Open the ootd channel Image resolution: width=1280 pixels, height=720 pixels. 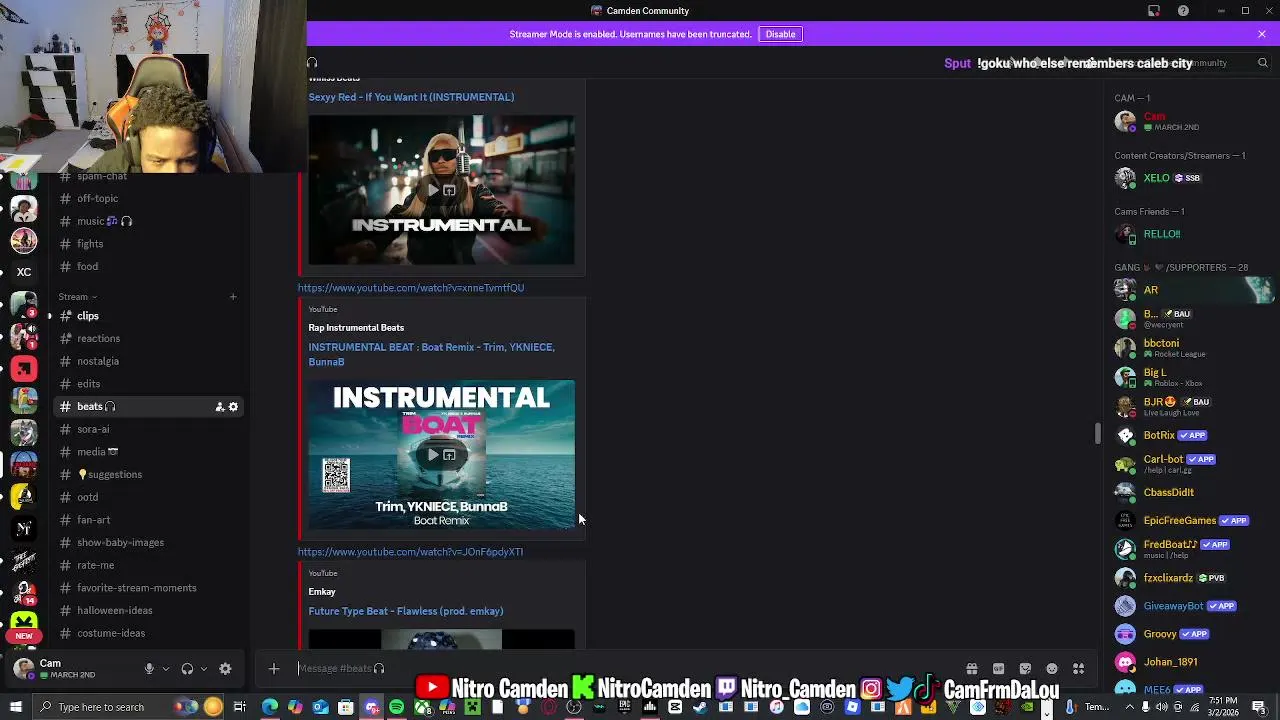[150, 497]
